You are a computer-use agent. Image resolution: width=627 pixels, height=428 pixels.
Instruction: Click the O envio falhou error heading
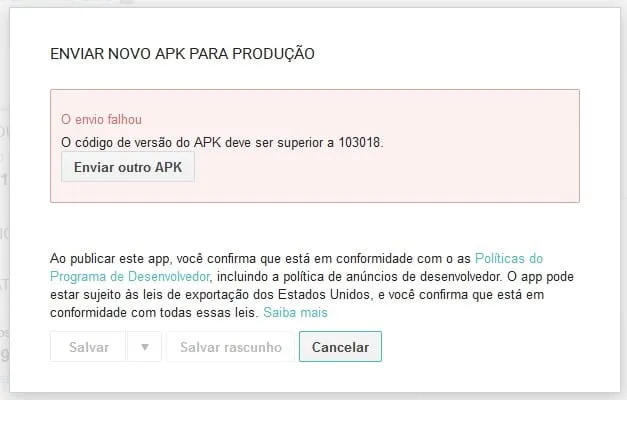pos(101,120)
